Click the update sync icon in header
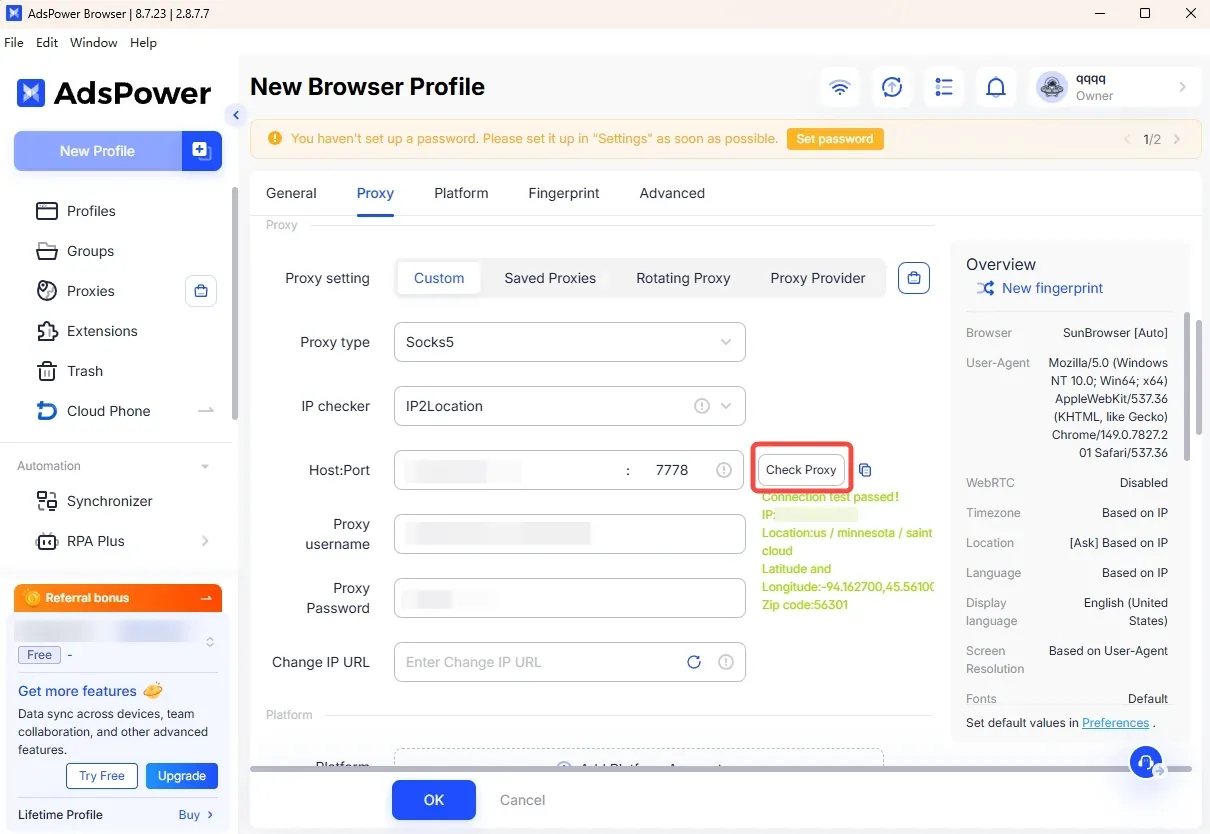 coord(892,88)
